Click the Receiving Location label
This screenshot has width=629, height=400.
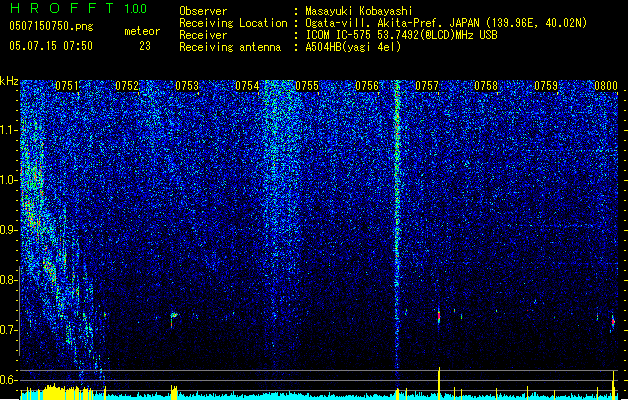click(233, 23)
